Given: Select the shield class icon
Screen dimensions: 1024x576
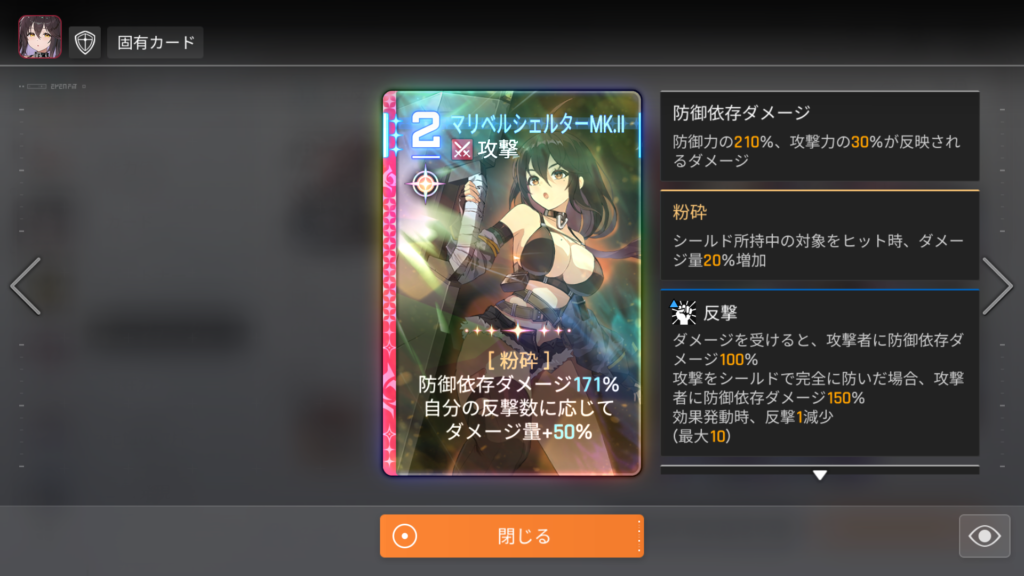Looking at the screenshot, I should pos(85,42).
